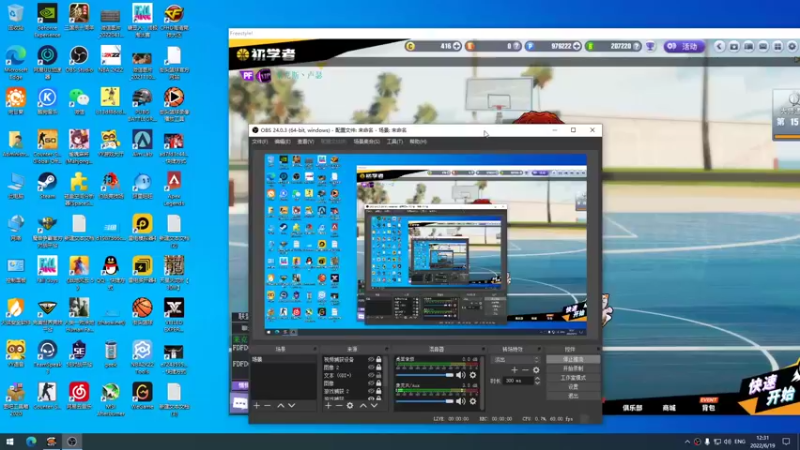Viewport: 800px width, 450px height.
Task: Toggle the lock on 图像 2 source
Action: 379,367
